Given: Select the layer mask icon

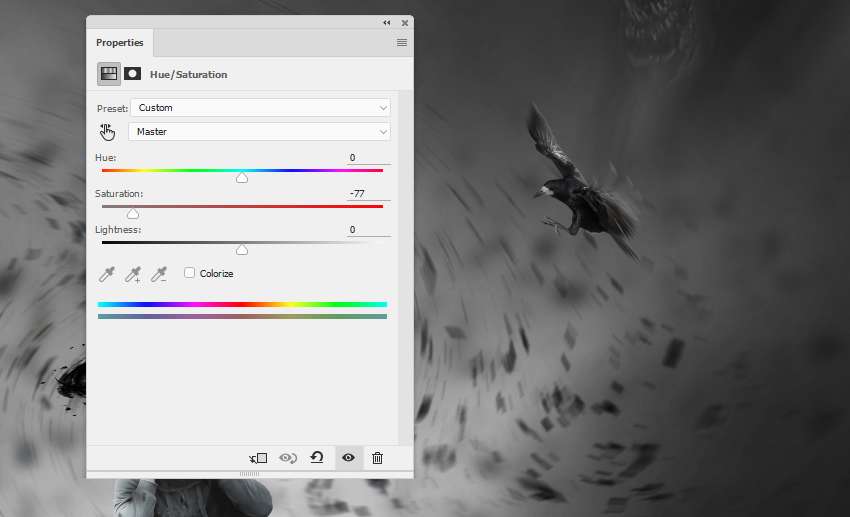Looking at the screenshot, I should 132,74.
